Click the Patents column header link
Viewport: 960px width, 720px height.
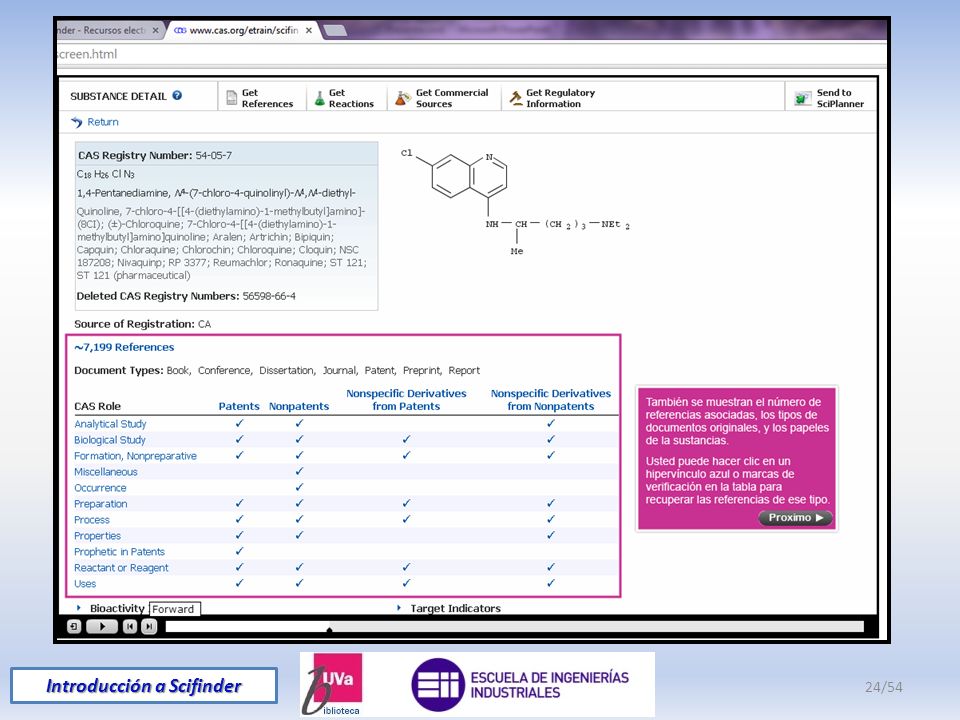tap(239, 406)
